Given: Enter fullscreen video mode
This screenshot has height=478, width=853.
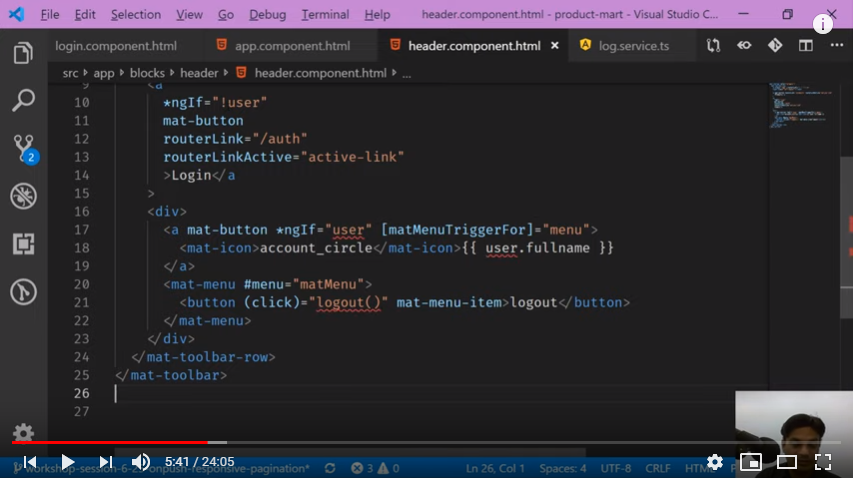Looking at the screenshot, I should [x=823, y=461].
